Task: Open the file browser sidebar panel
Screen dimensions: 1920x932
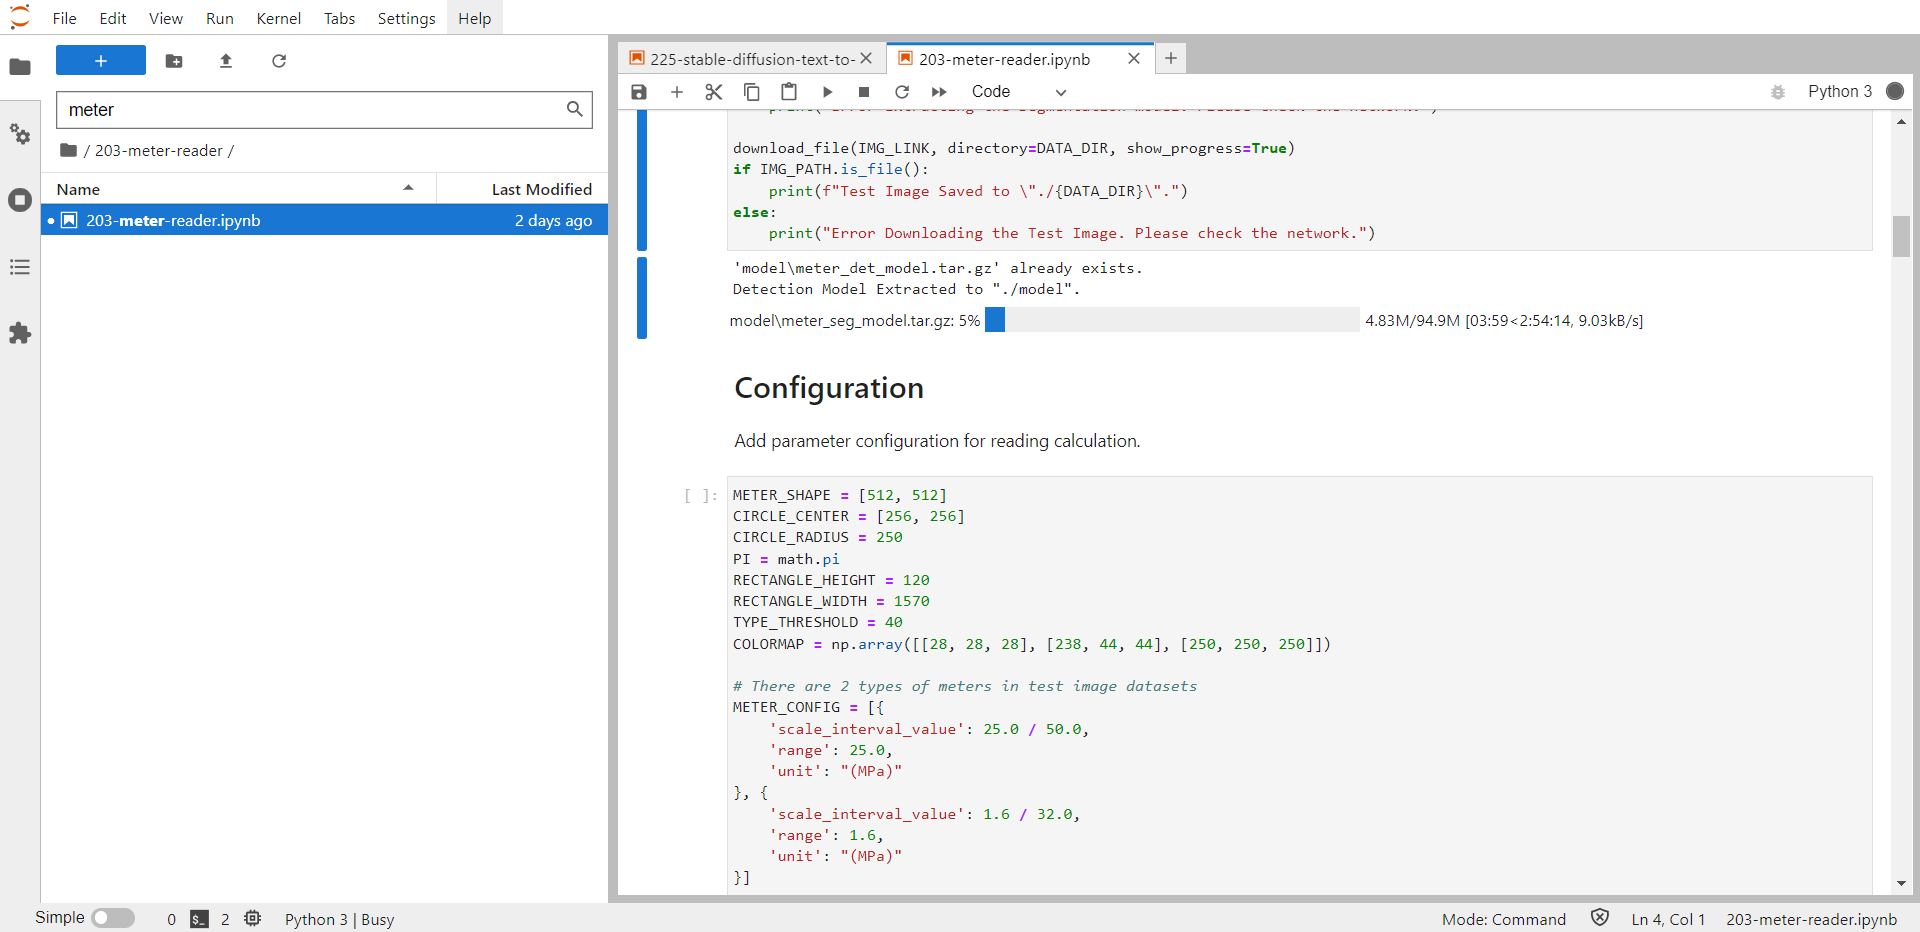Action: click(20, 68)
